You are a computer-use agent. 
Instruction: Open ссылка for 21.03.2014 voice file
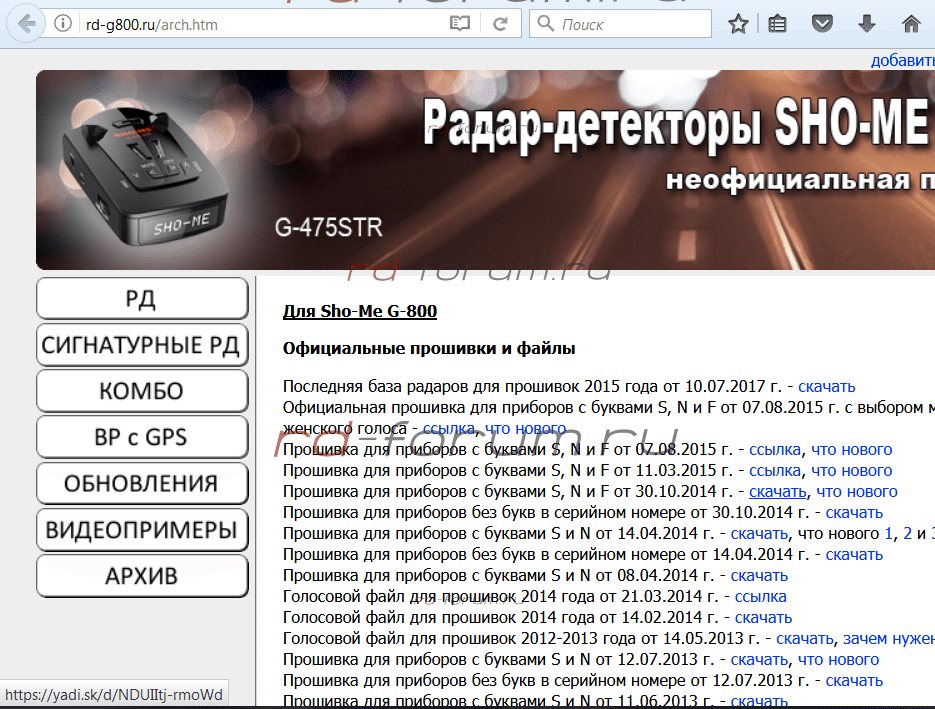coord(760,596)
